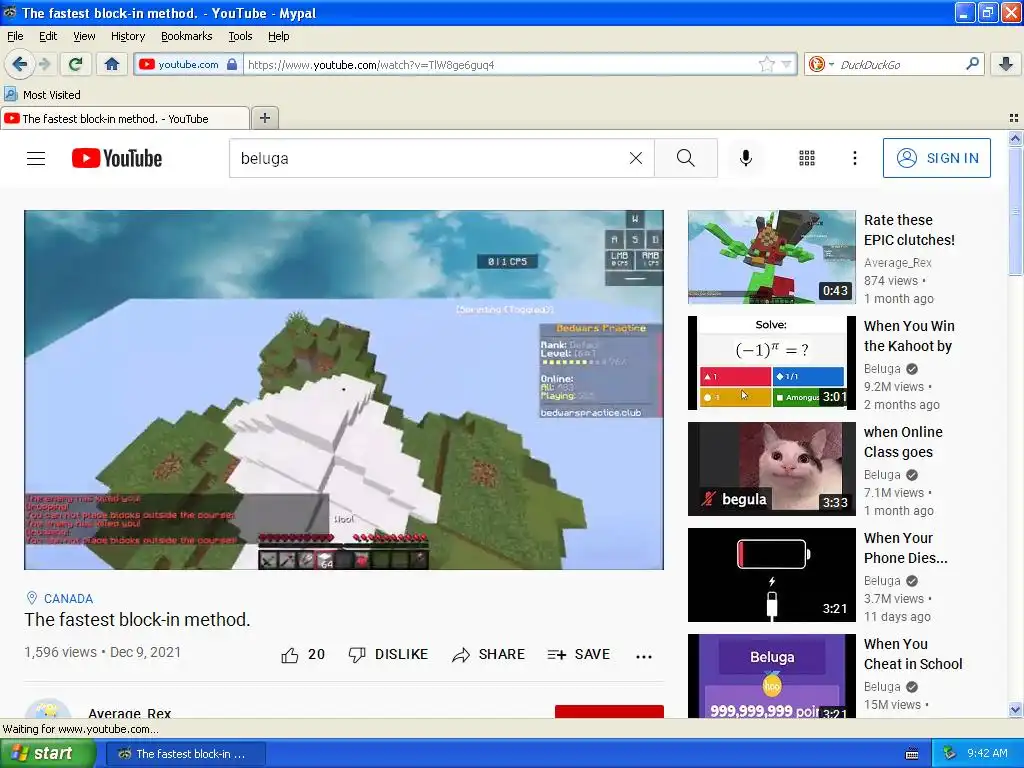
Task: Click the page scrollbar down arrow
Action: click(x=1015, y=709)
